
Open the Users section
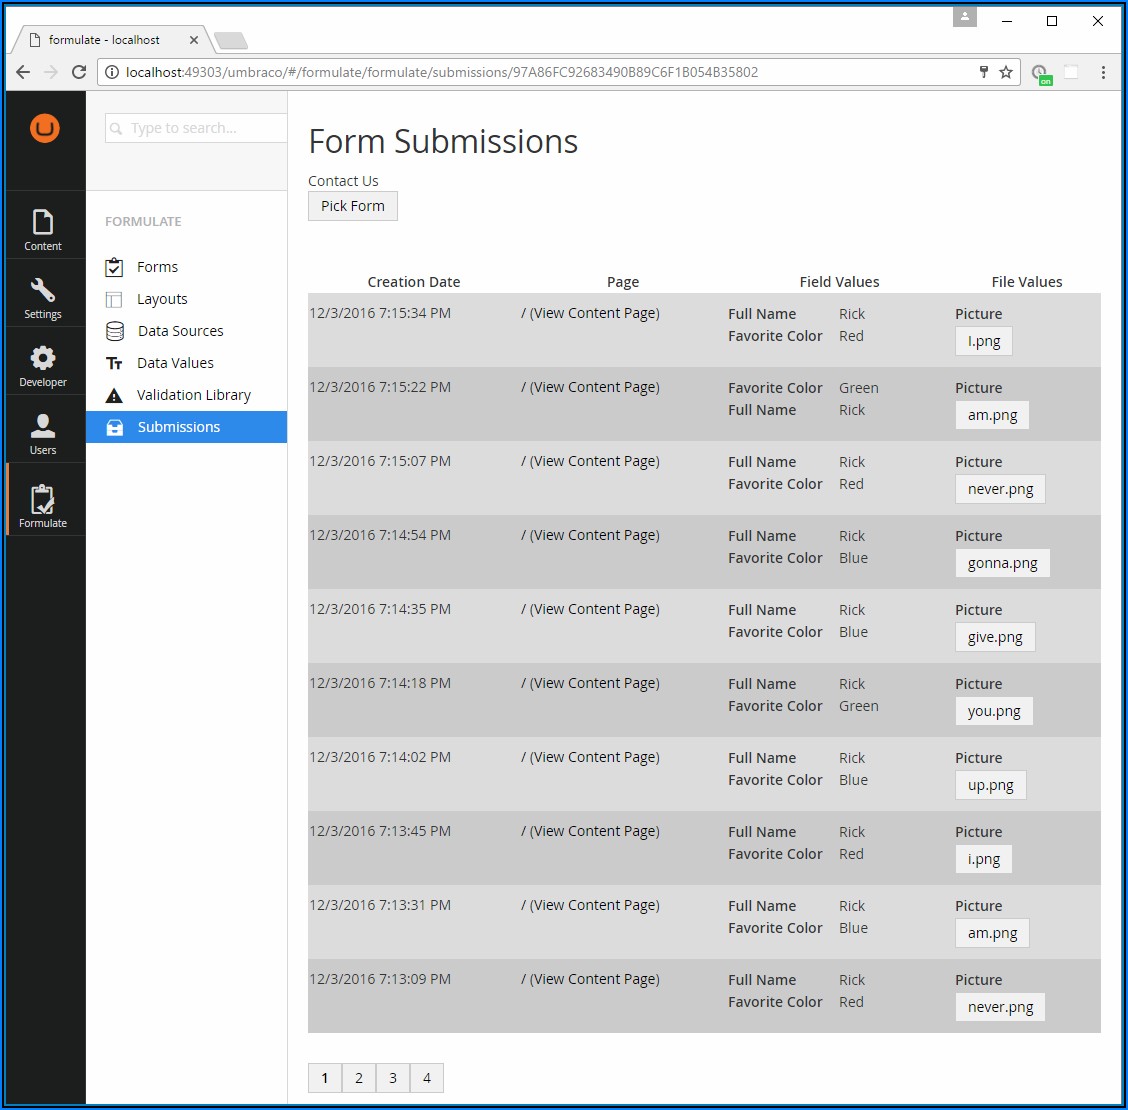[x=43, y=434]
